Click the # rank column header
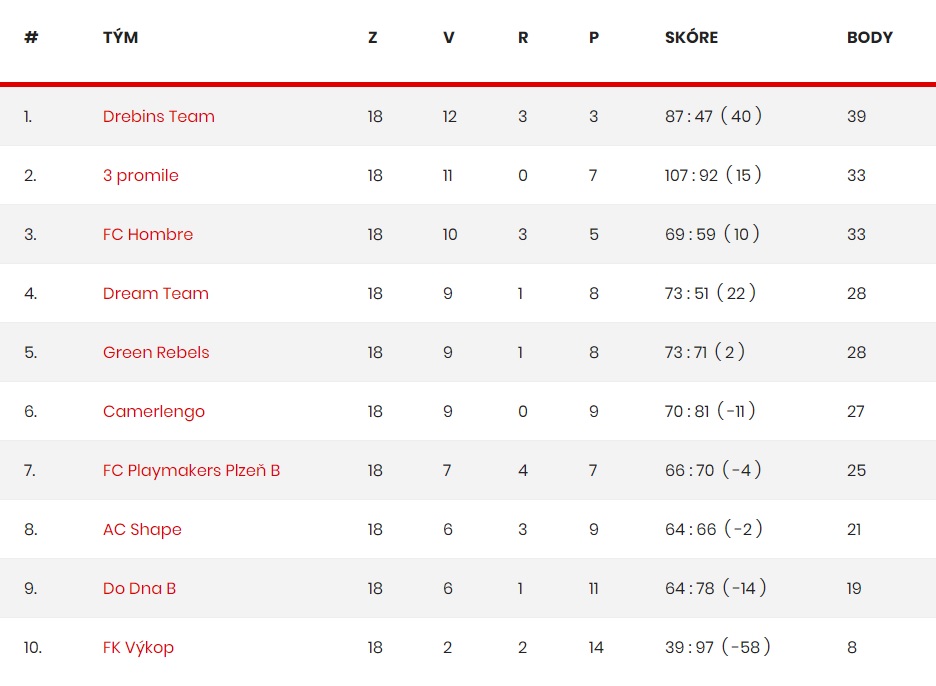936x686 pixels. pyautogui.click(x=31, y=37)
